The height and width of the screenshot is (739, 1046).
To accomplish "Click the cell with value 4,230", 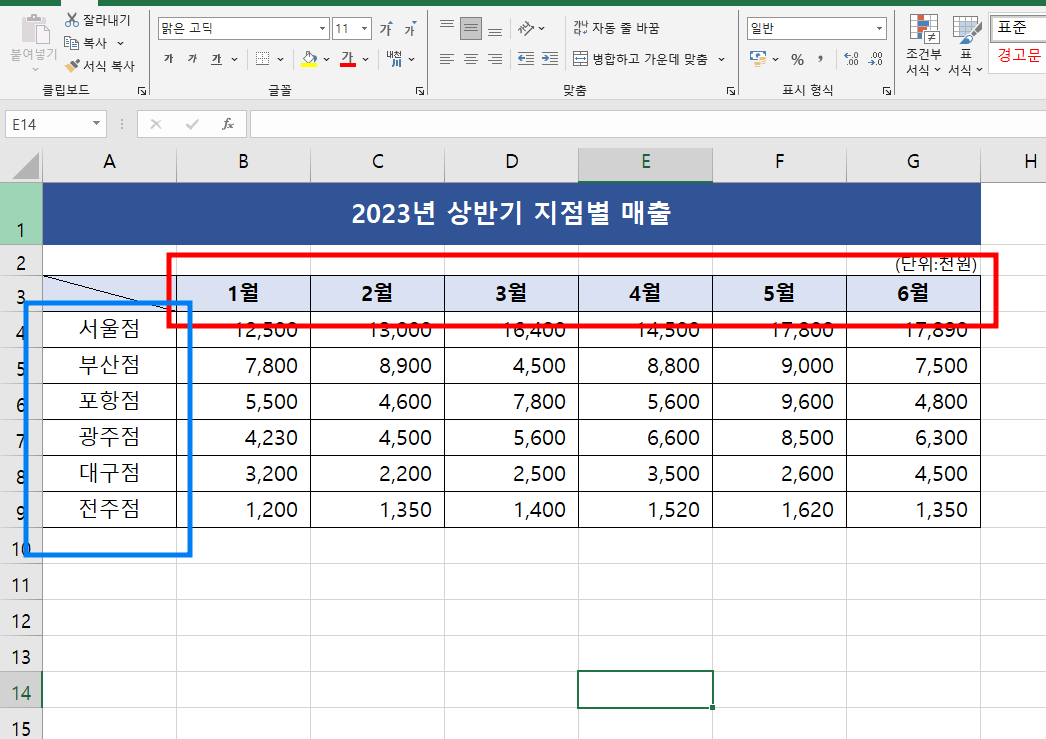I will (x=243, y=438).
